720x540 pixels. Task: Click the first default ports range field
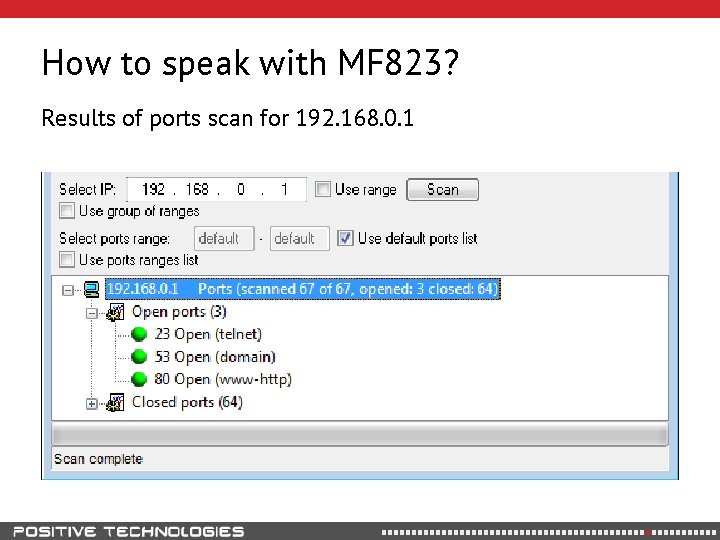(224, 238)
